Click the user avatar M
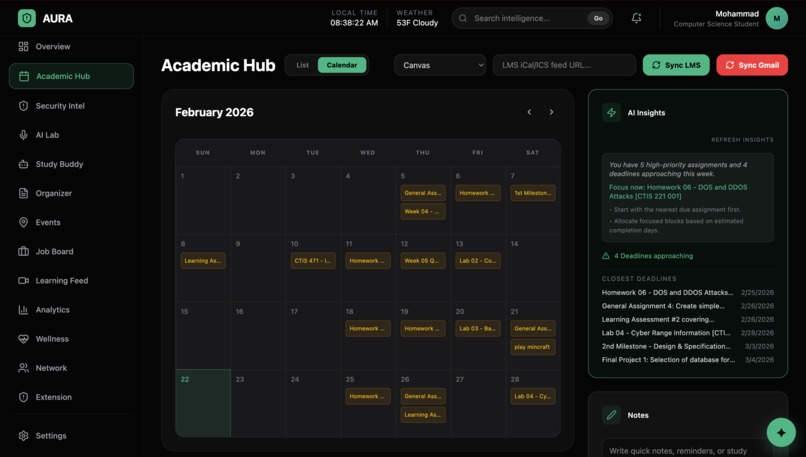806x457 pixels. (x=777, y=19)
